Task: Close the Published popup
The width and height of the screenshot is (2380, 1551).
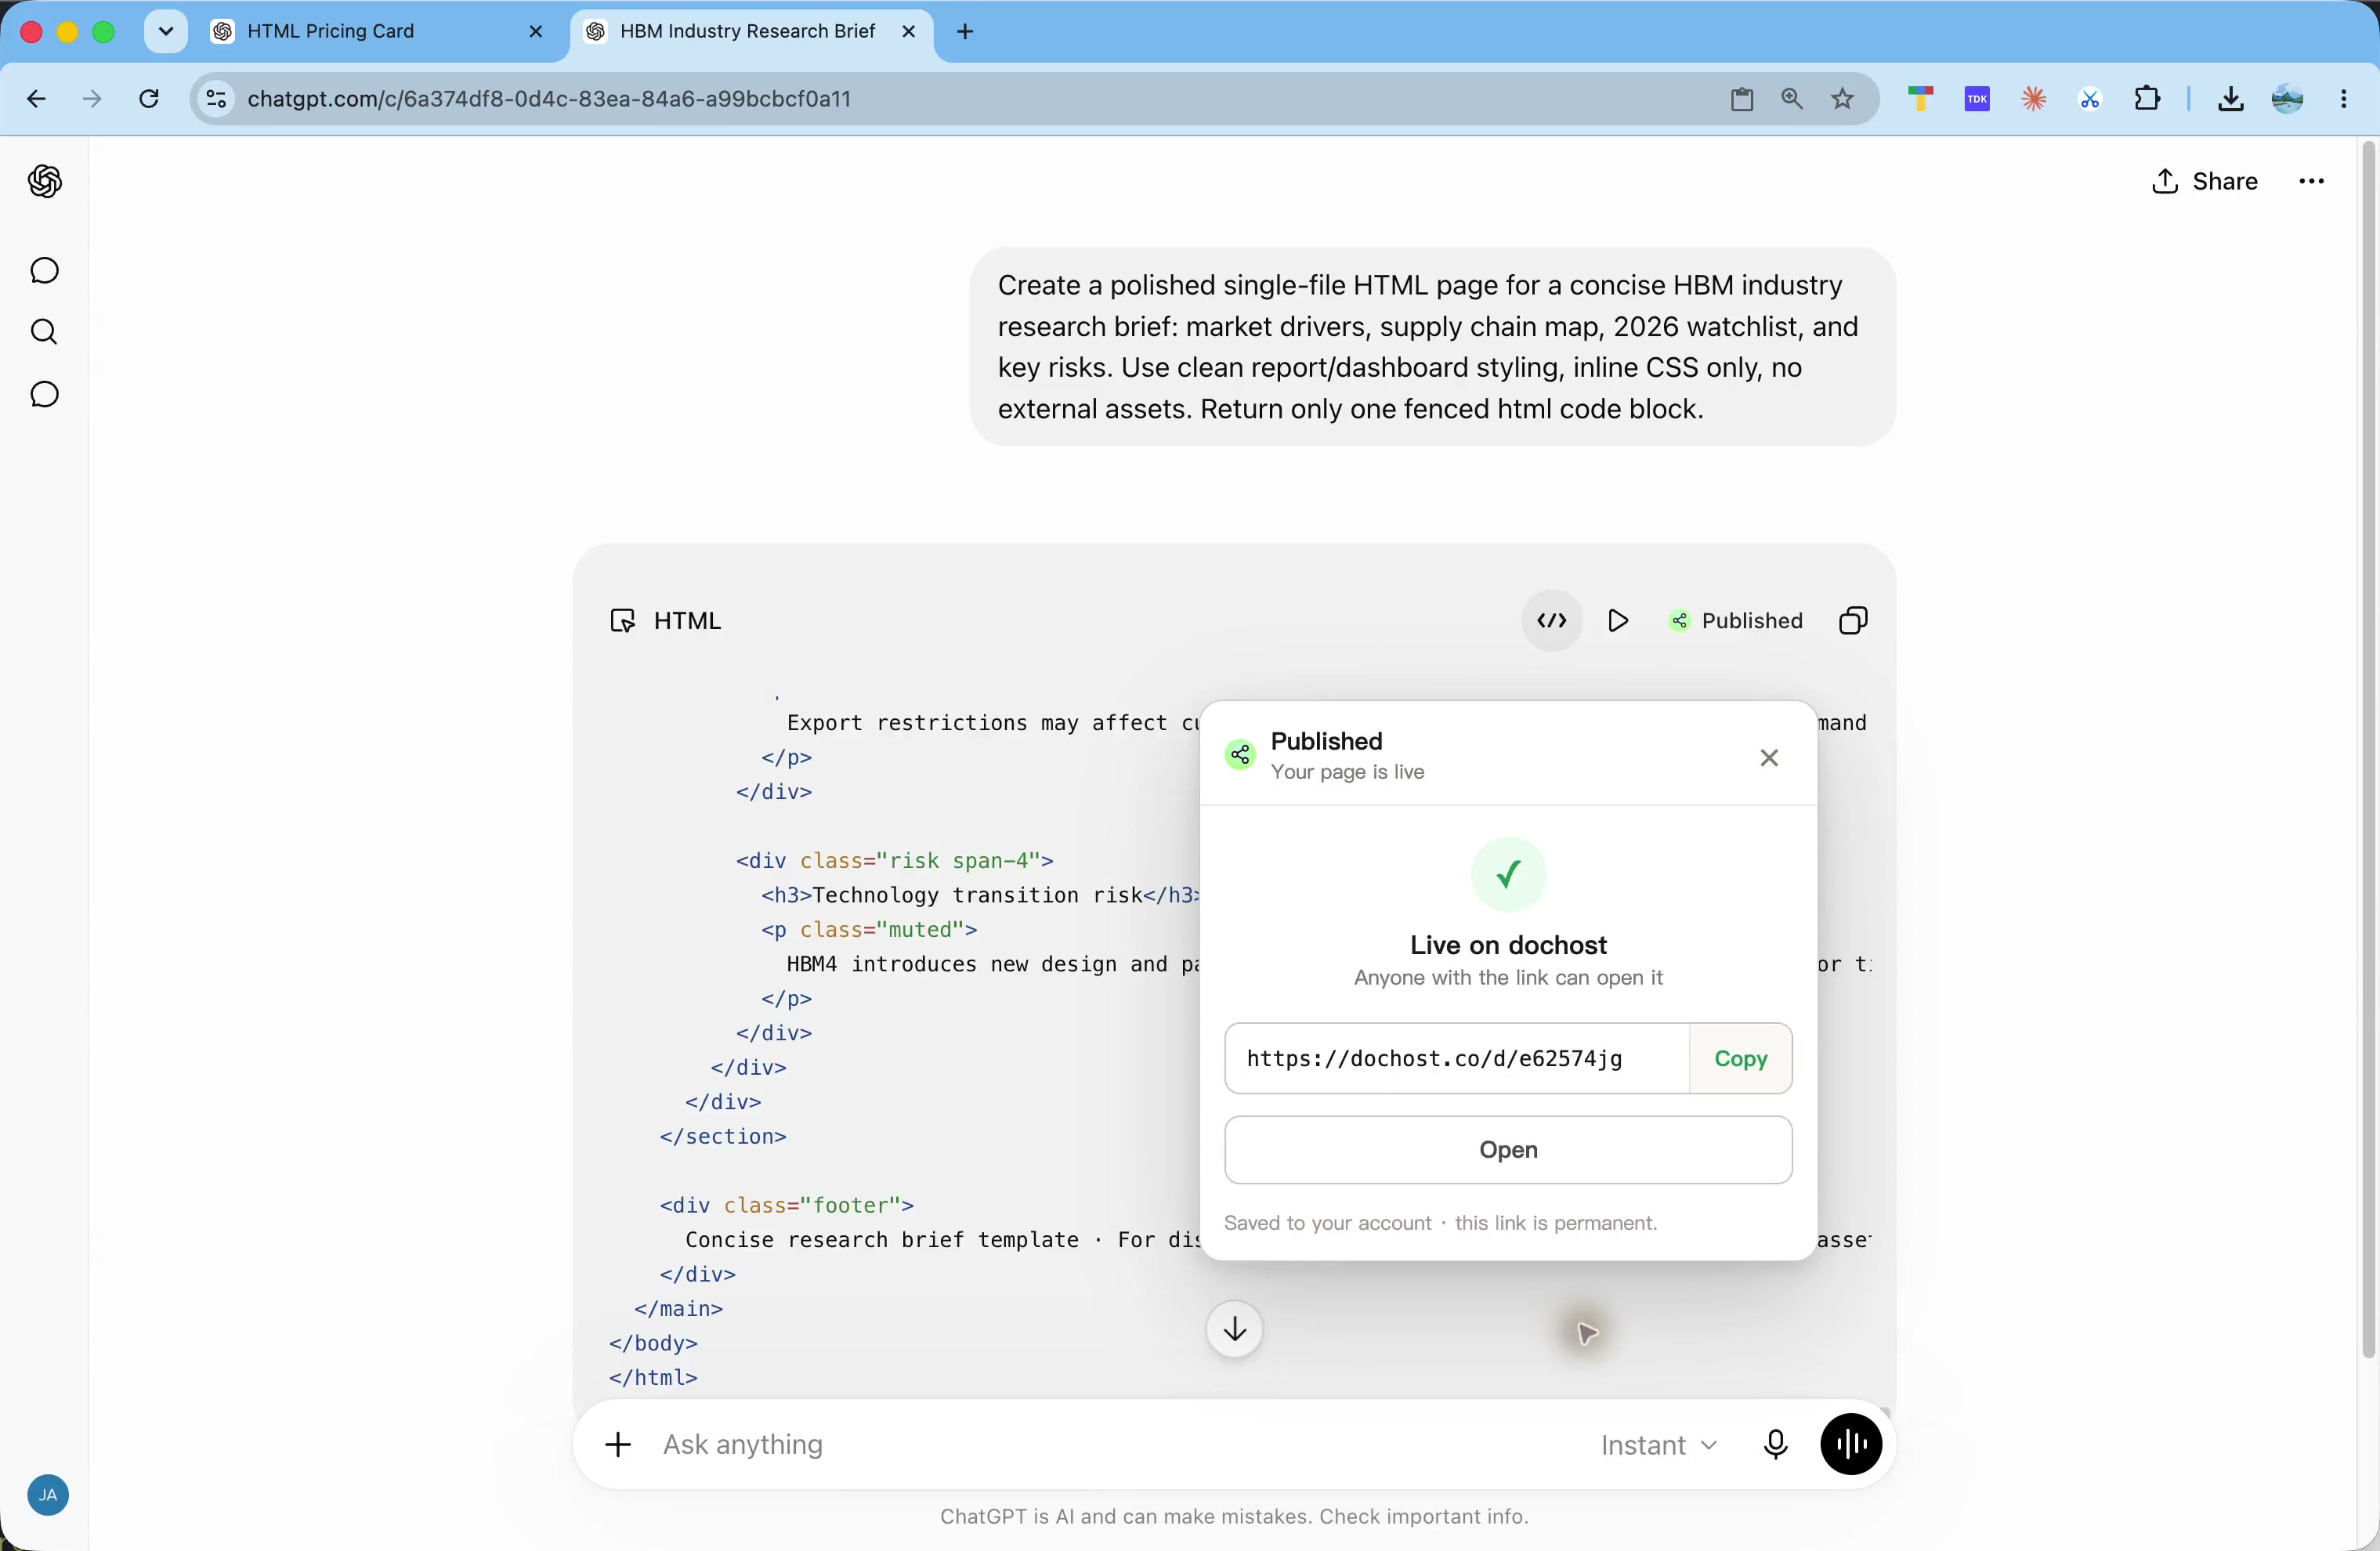Action: click(1768, 757)
